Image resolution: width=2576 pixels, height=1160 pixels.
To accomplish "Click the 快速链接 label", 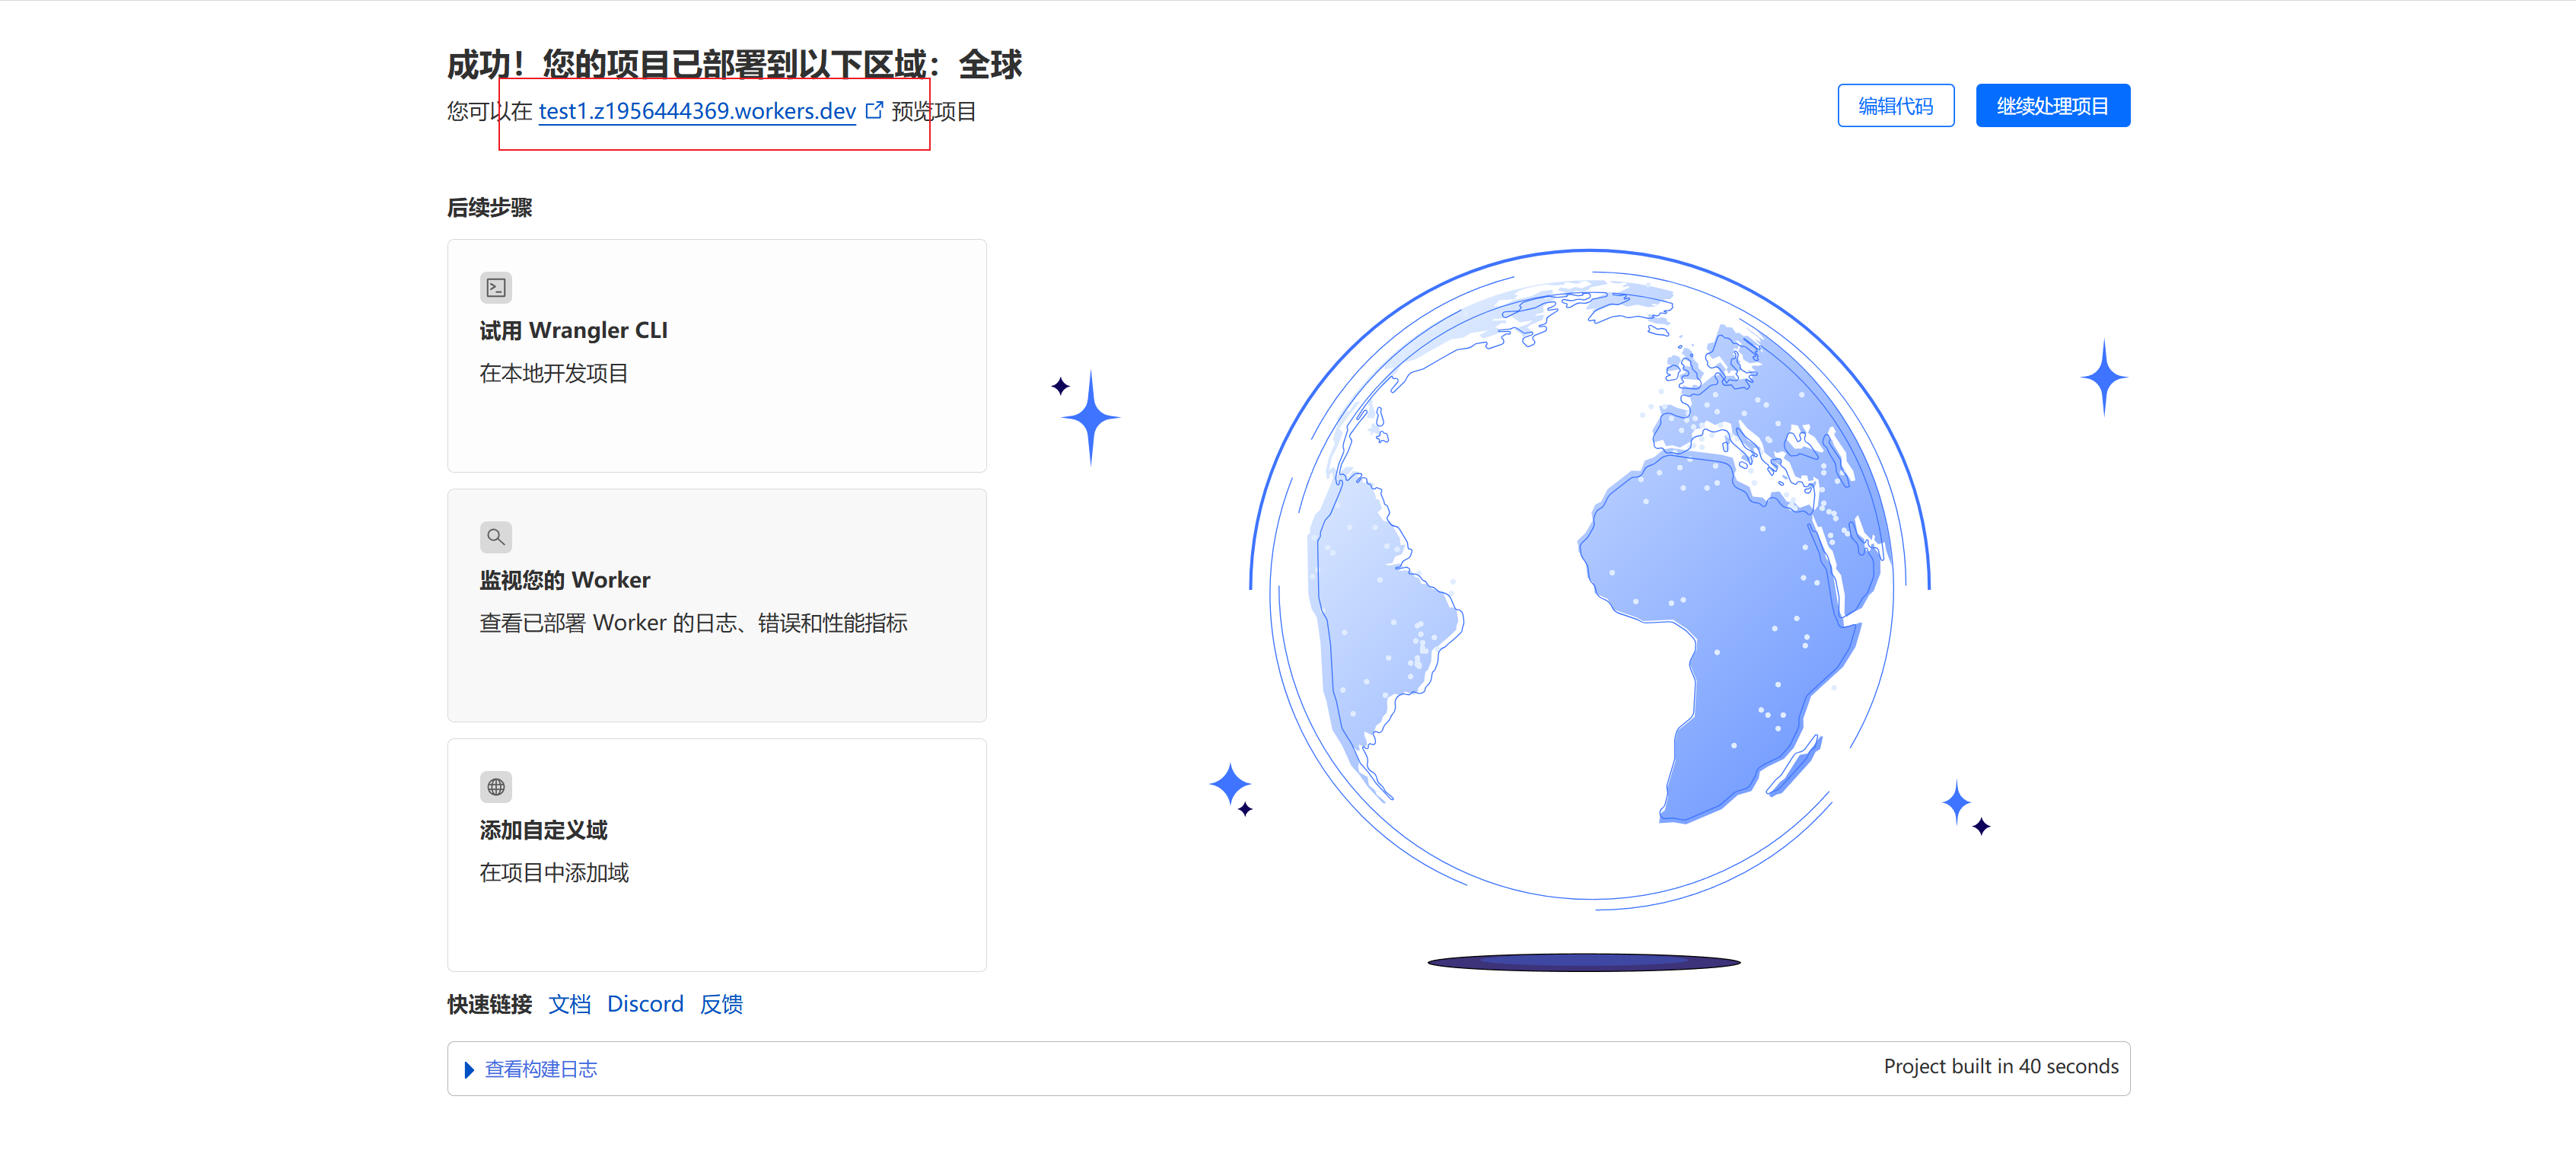I will 489,1004.
